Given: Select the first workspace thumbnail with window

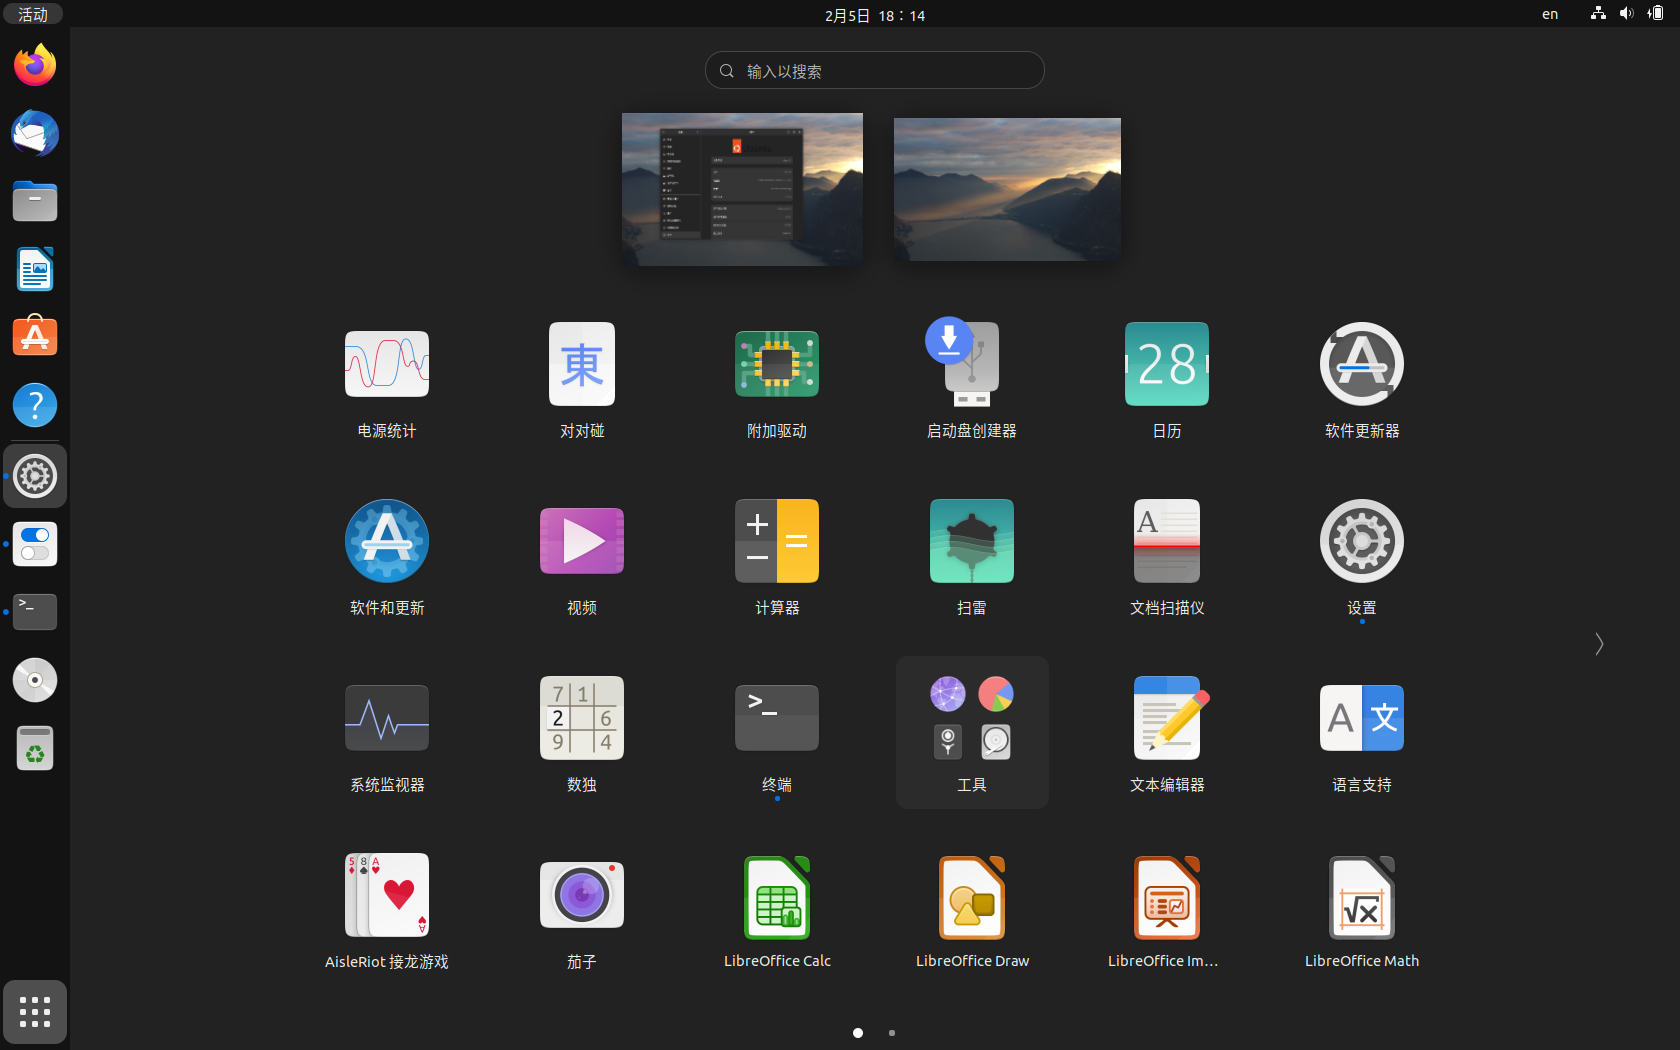Looking at the screenshot, I should coord(742,189).
